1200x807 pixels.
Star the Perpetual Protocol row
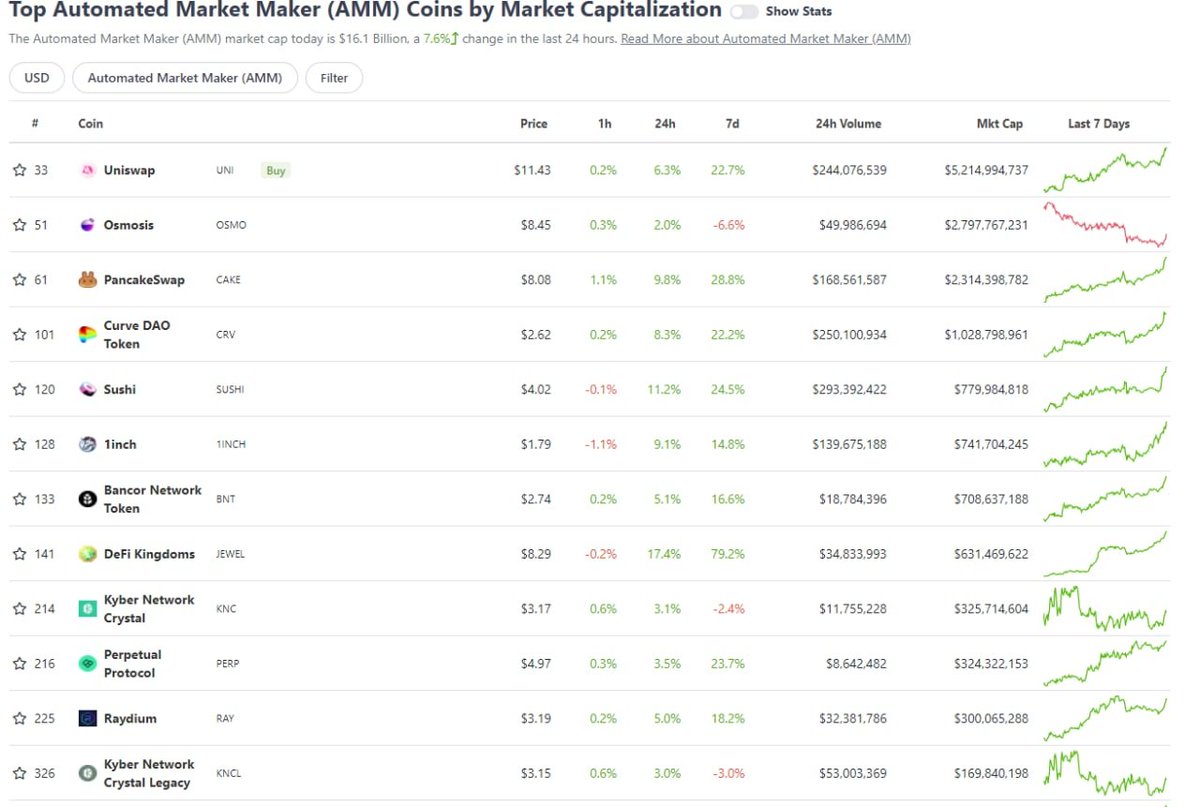pos(19,664)
